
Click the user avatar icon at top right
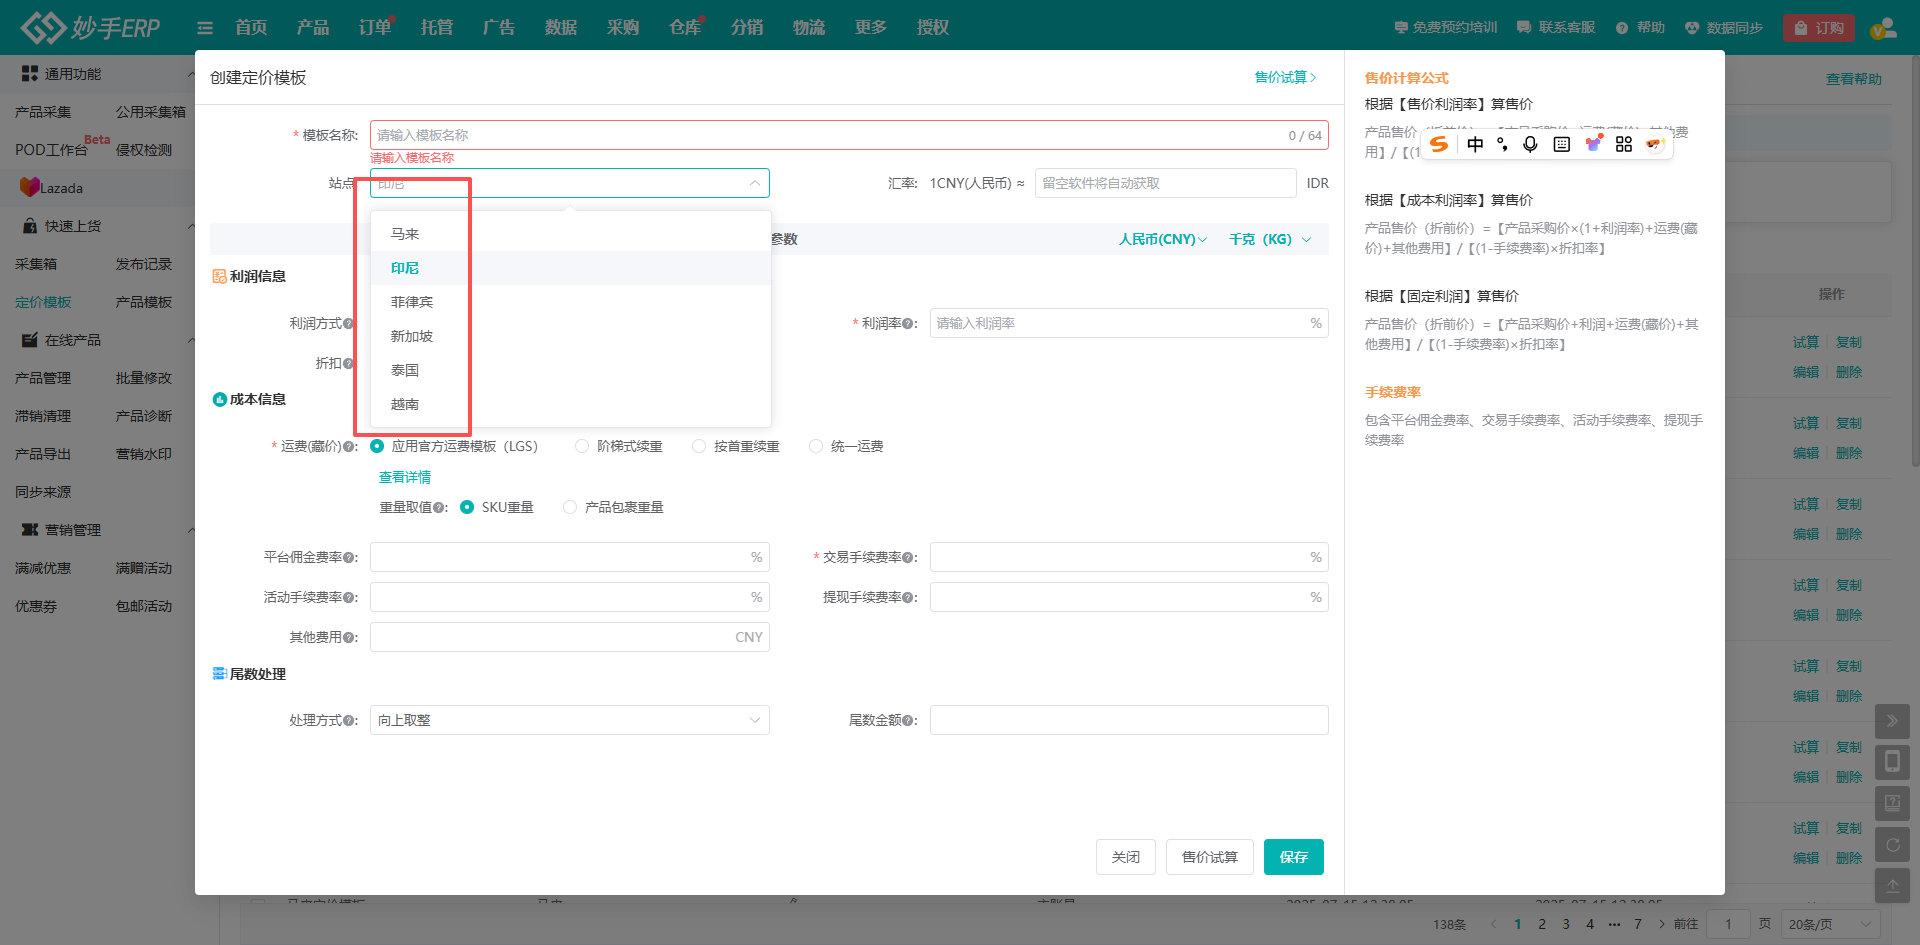pyautogui.click(x=1883, y=28)
